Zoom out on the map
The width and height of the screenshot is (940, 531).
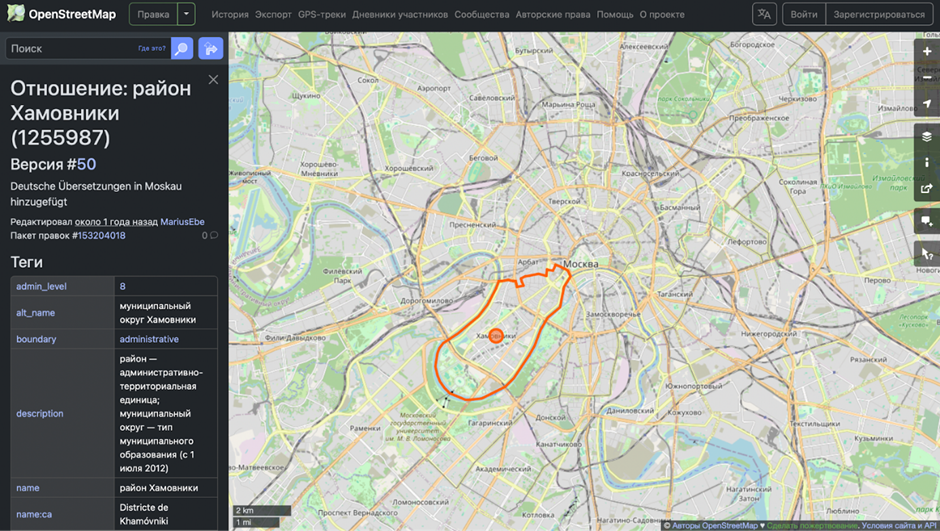[927, 78]
